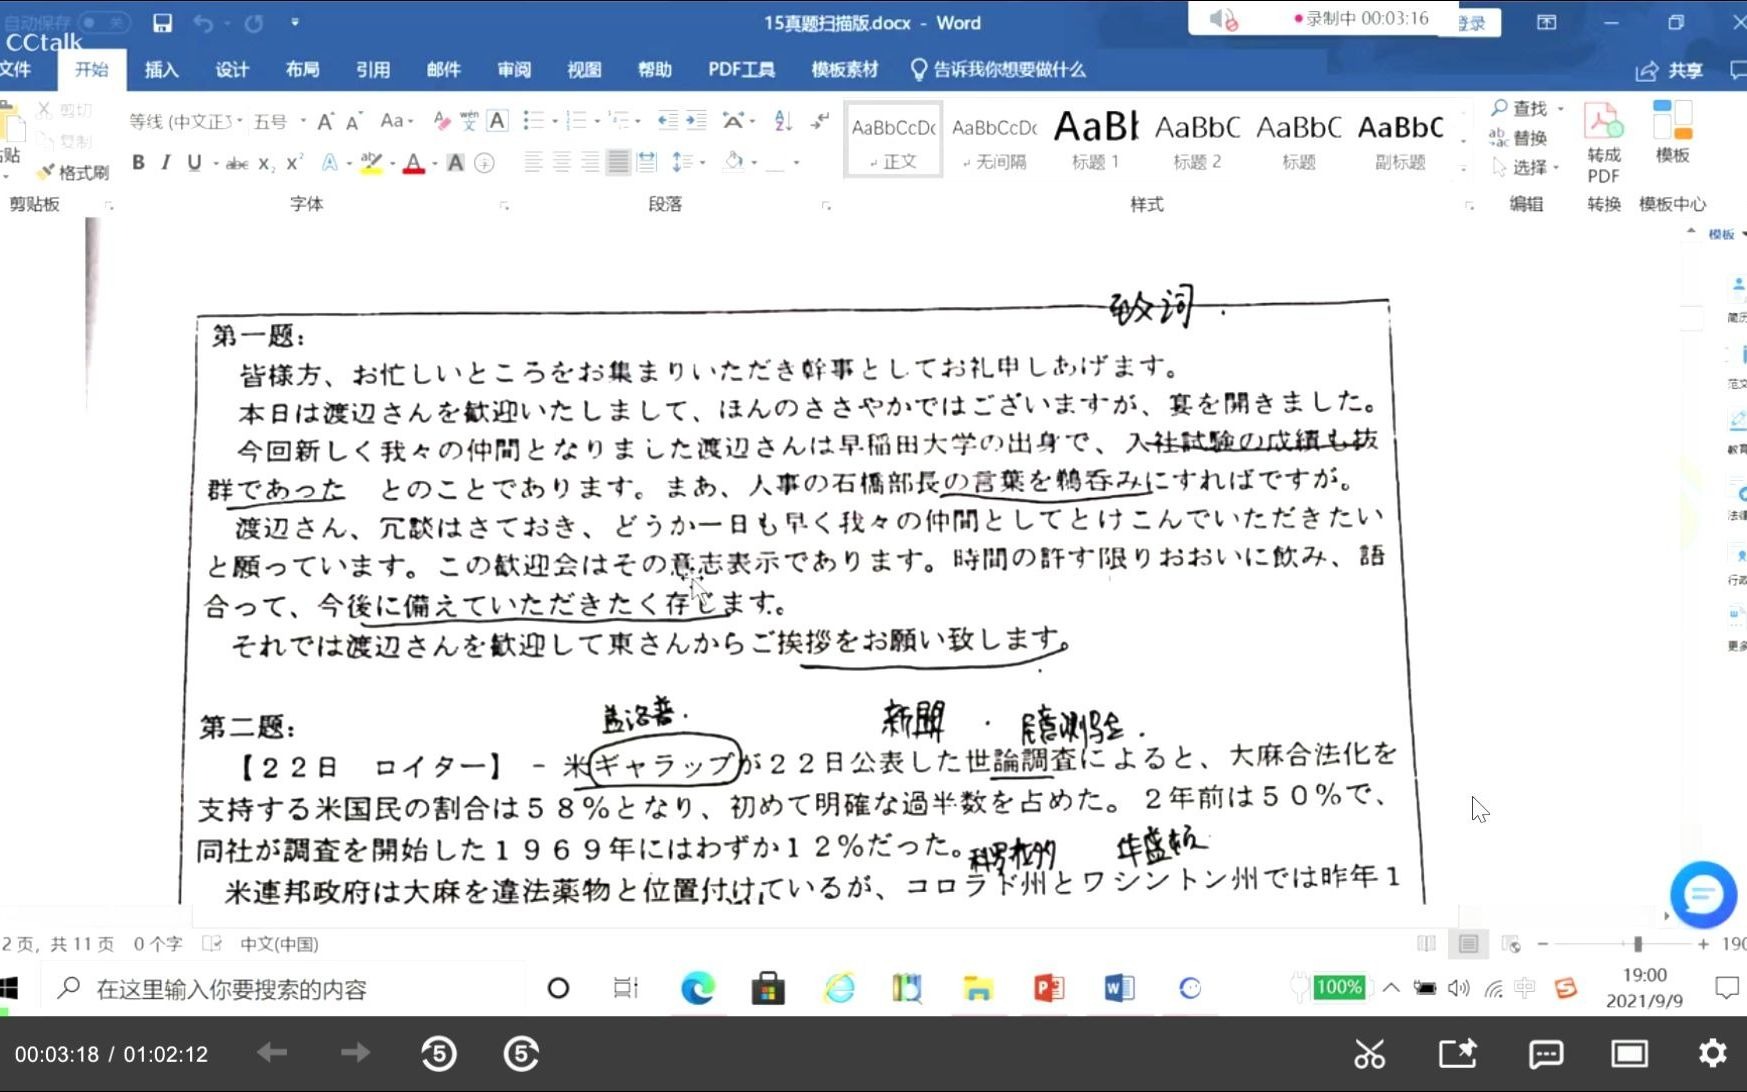Click the red font color A
The height and width of the screenshot is (1092, 1747).
[413, 163]
